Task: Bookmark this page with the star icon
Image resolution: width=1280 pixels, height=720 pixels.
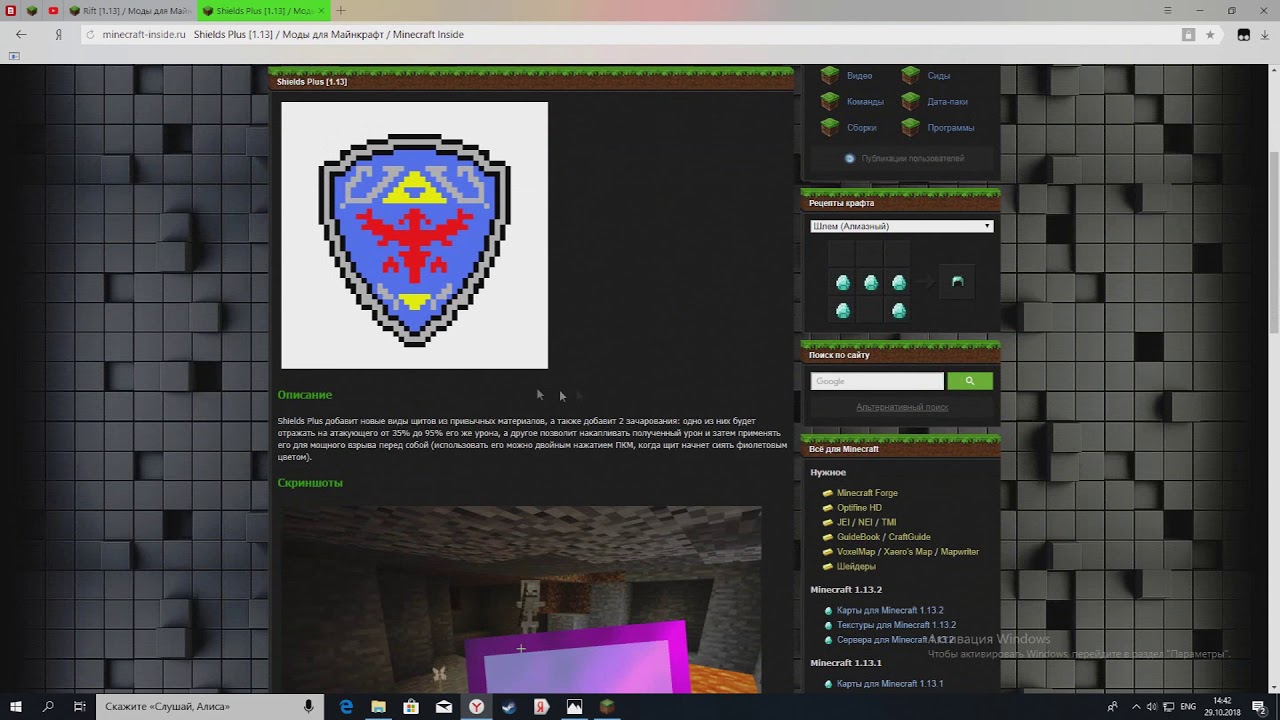Action: [1209, 34]
